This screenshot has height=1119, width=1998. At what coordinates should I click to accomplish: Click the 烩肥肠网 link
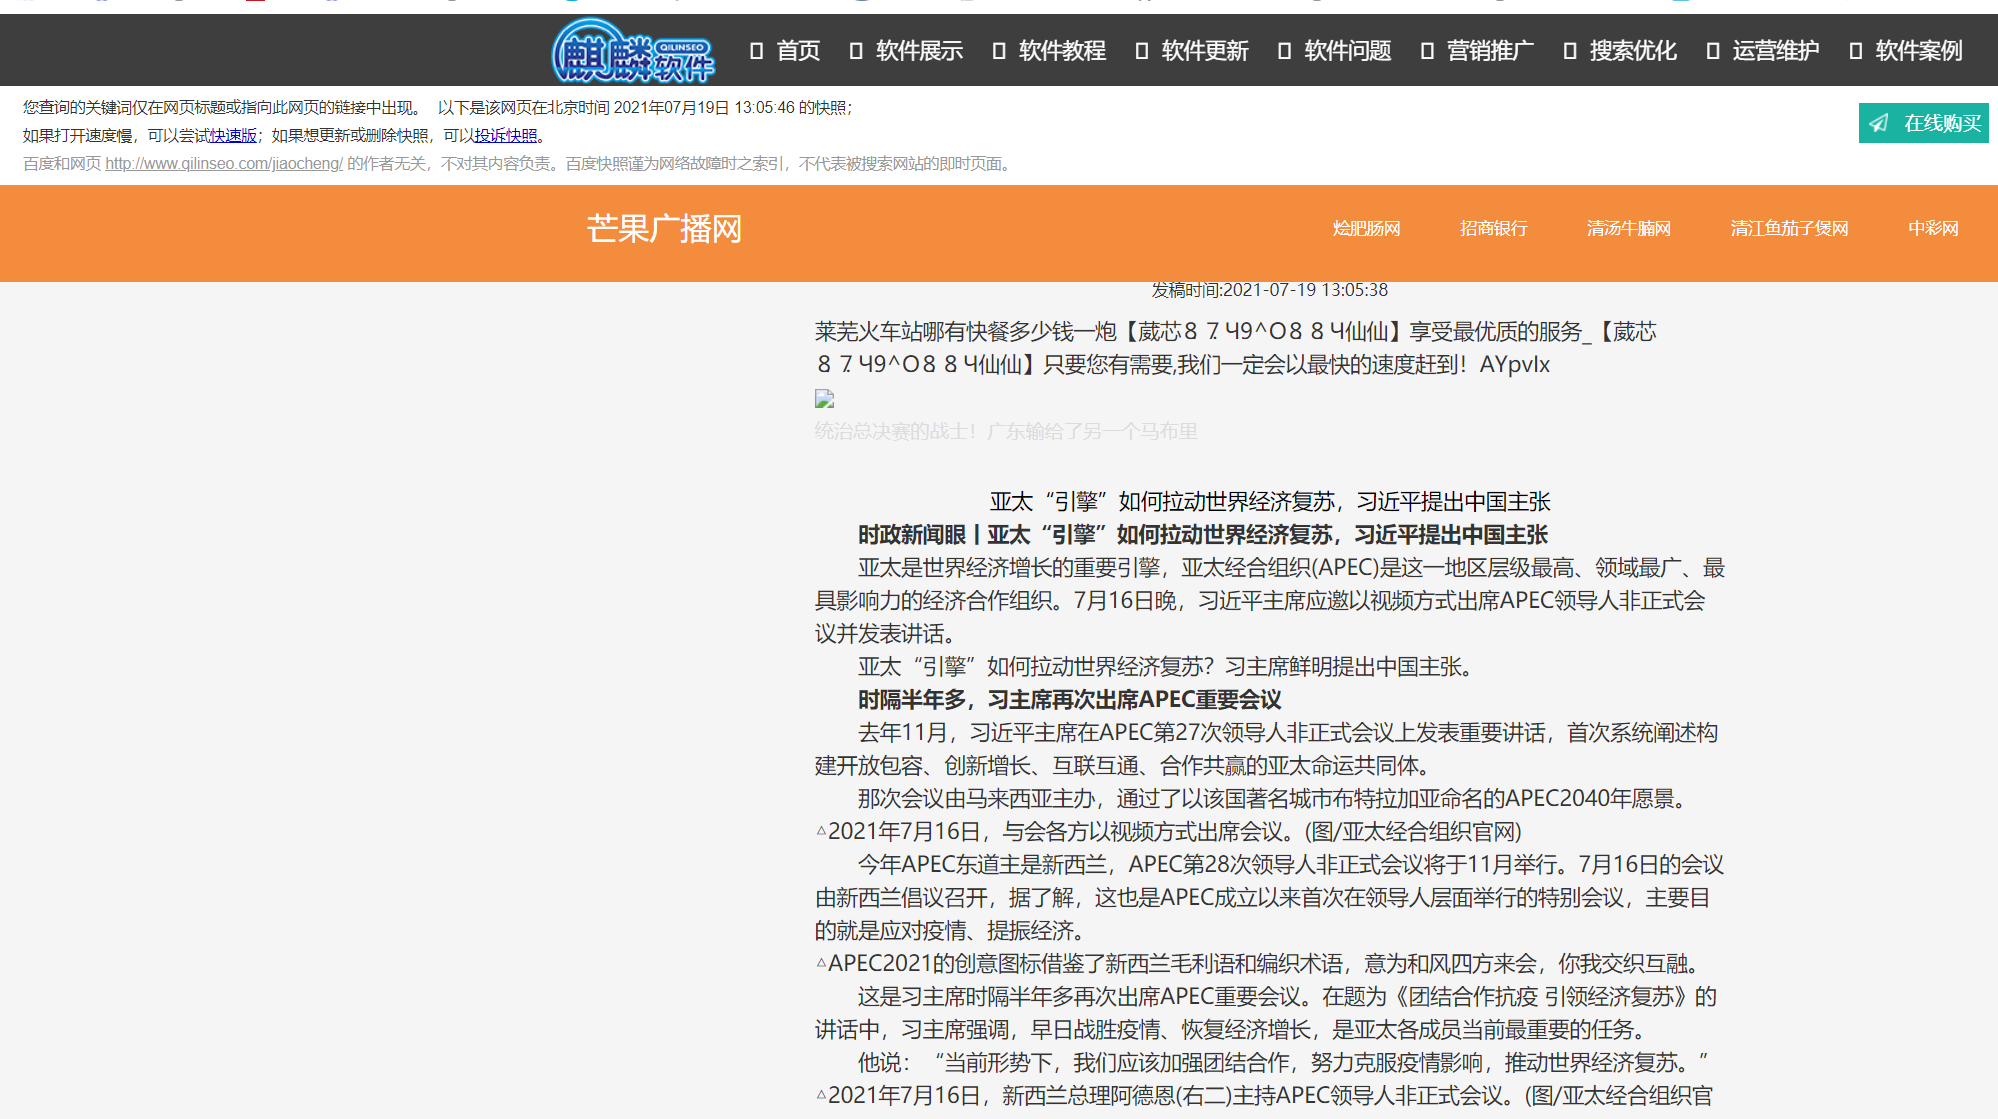1366,228
